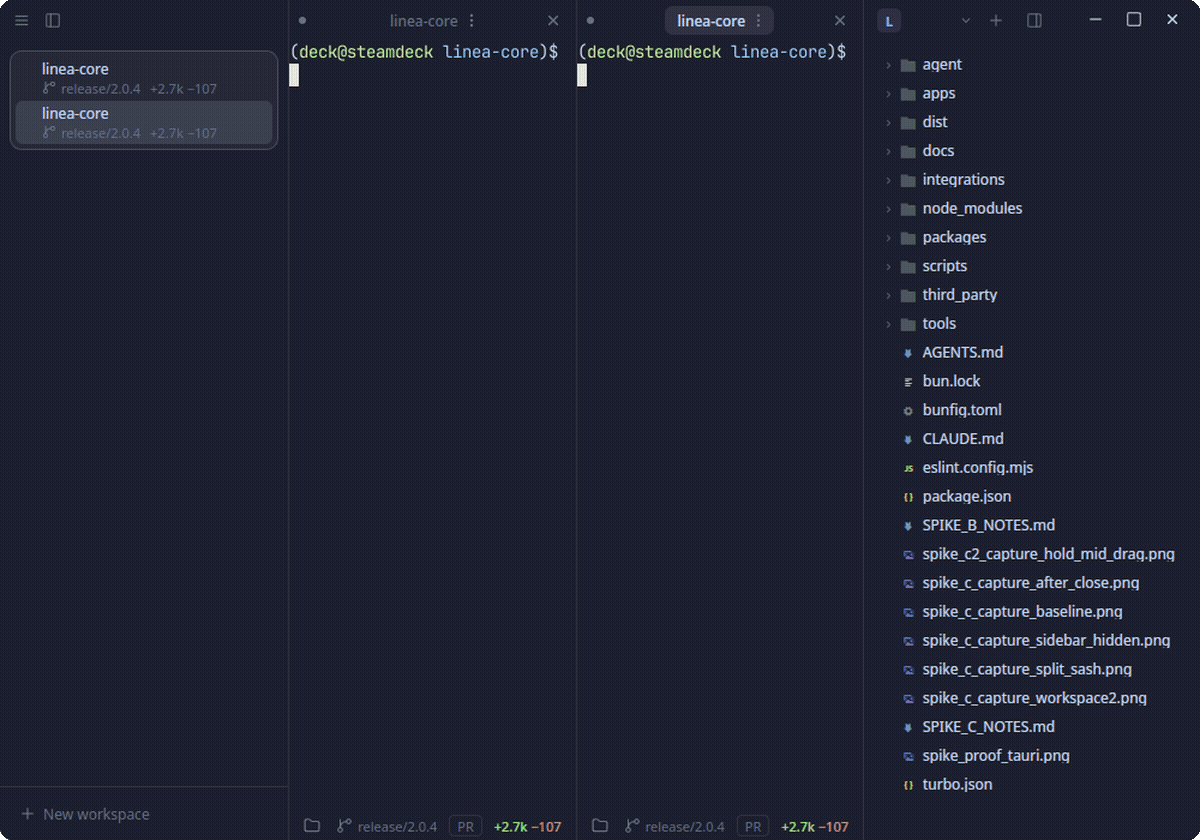Click the braces icon beside package.json
Viewport: 1200px width, 840px height.
click(x=908, y=497)
